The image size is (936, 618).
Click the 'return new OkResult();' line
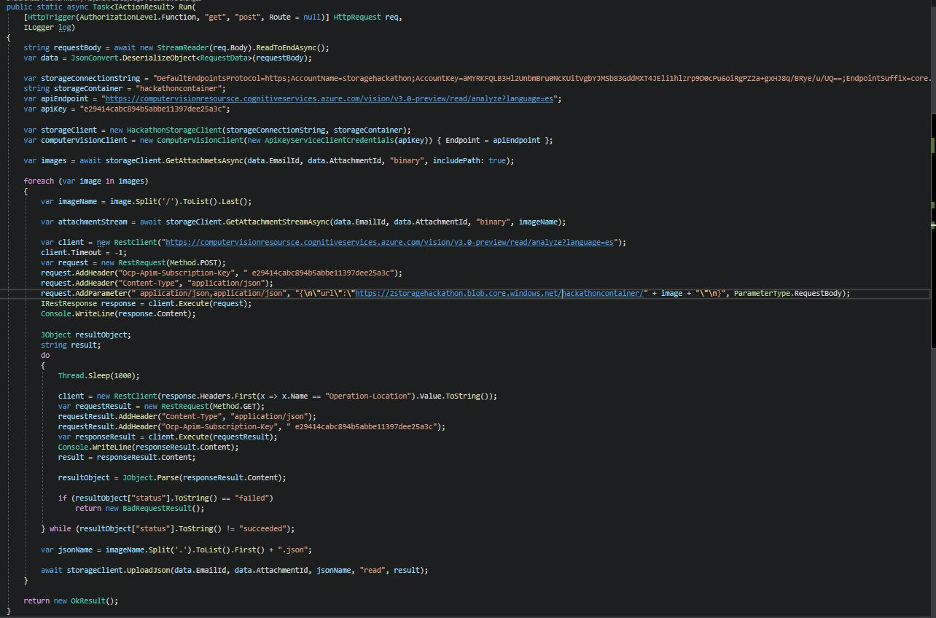[70, 601]
